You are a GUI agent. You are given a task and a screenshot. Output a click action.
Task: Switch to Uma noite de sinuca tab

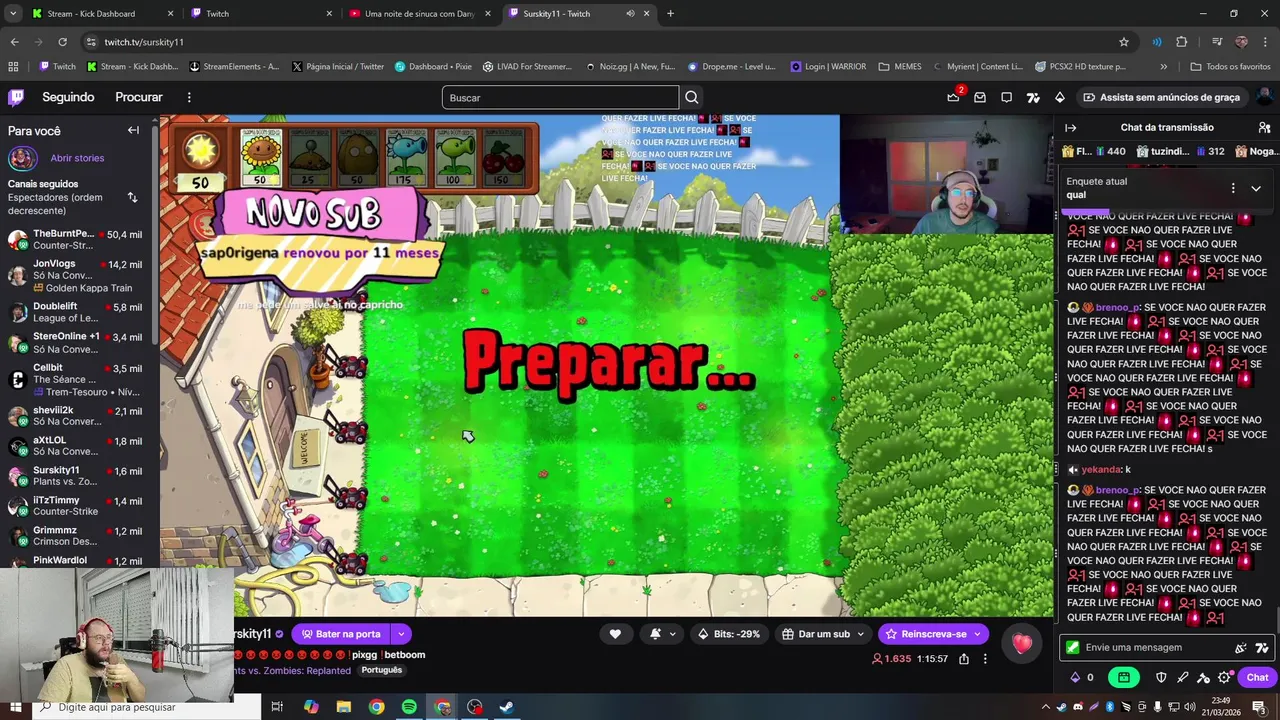click(x=421, y=14)
